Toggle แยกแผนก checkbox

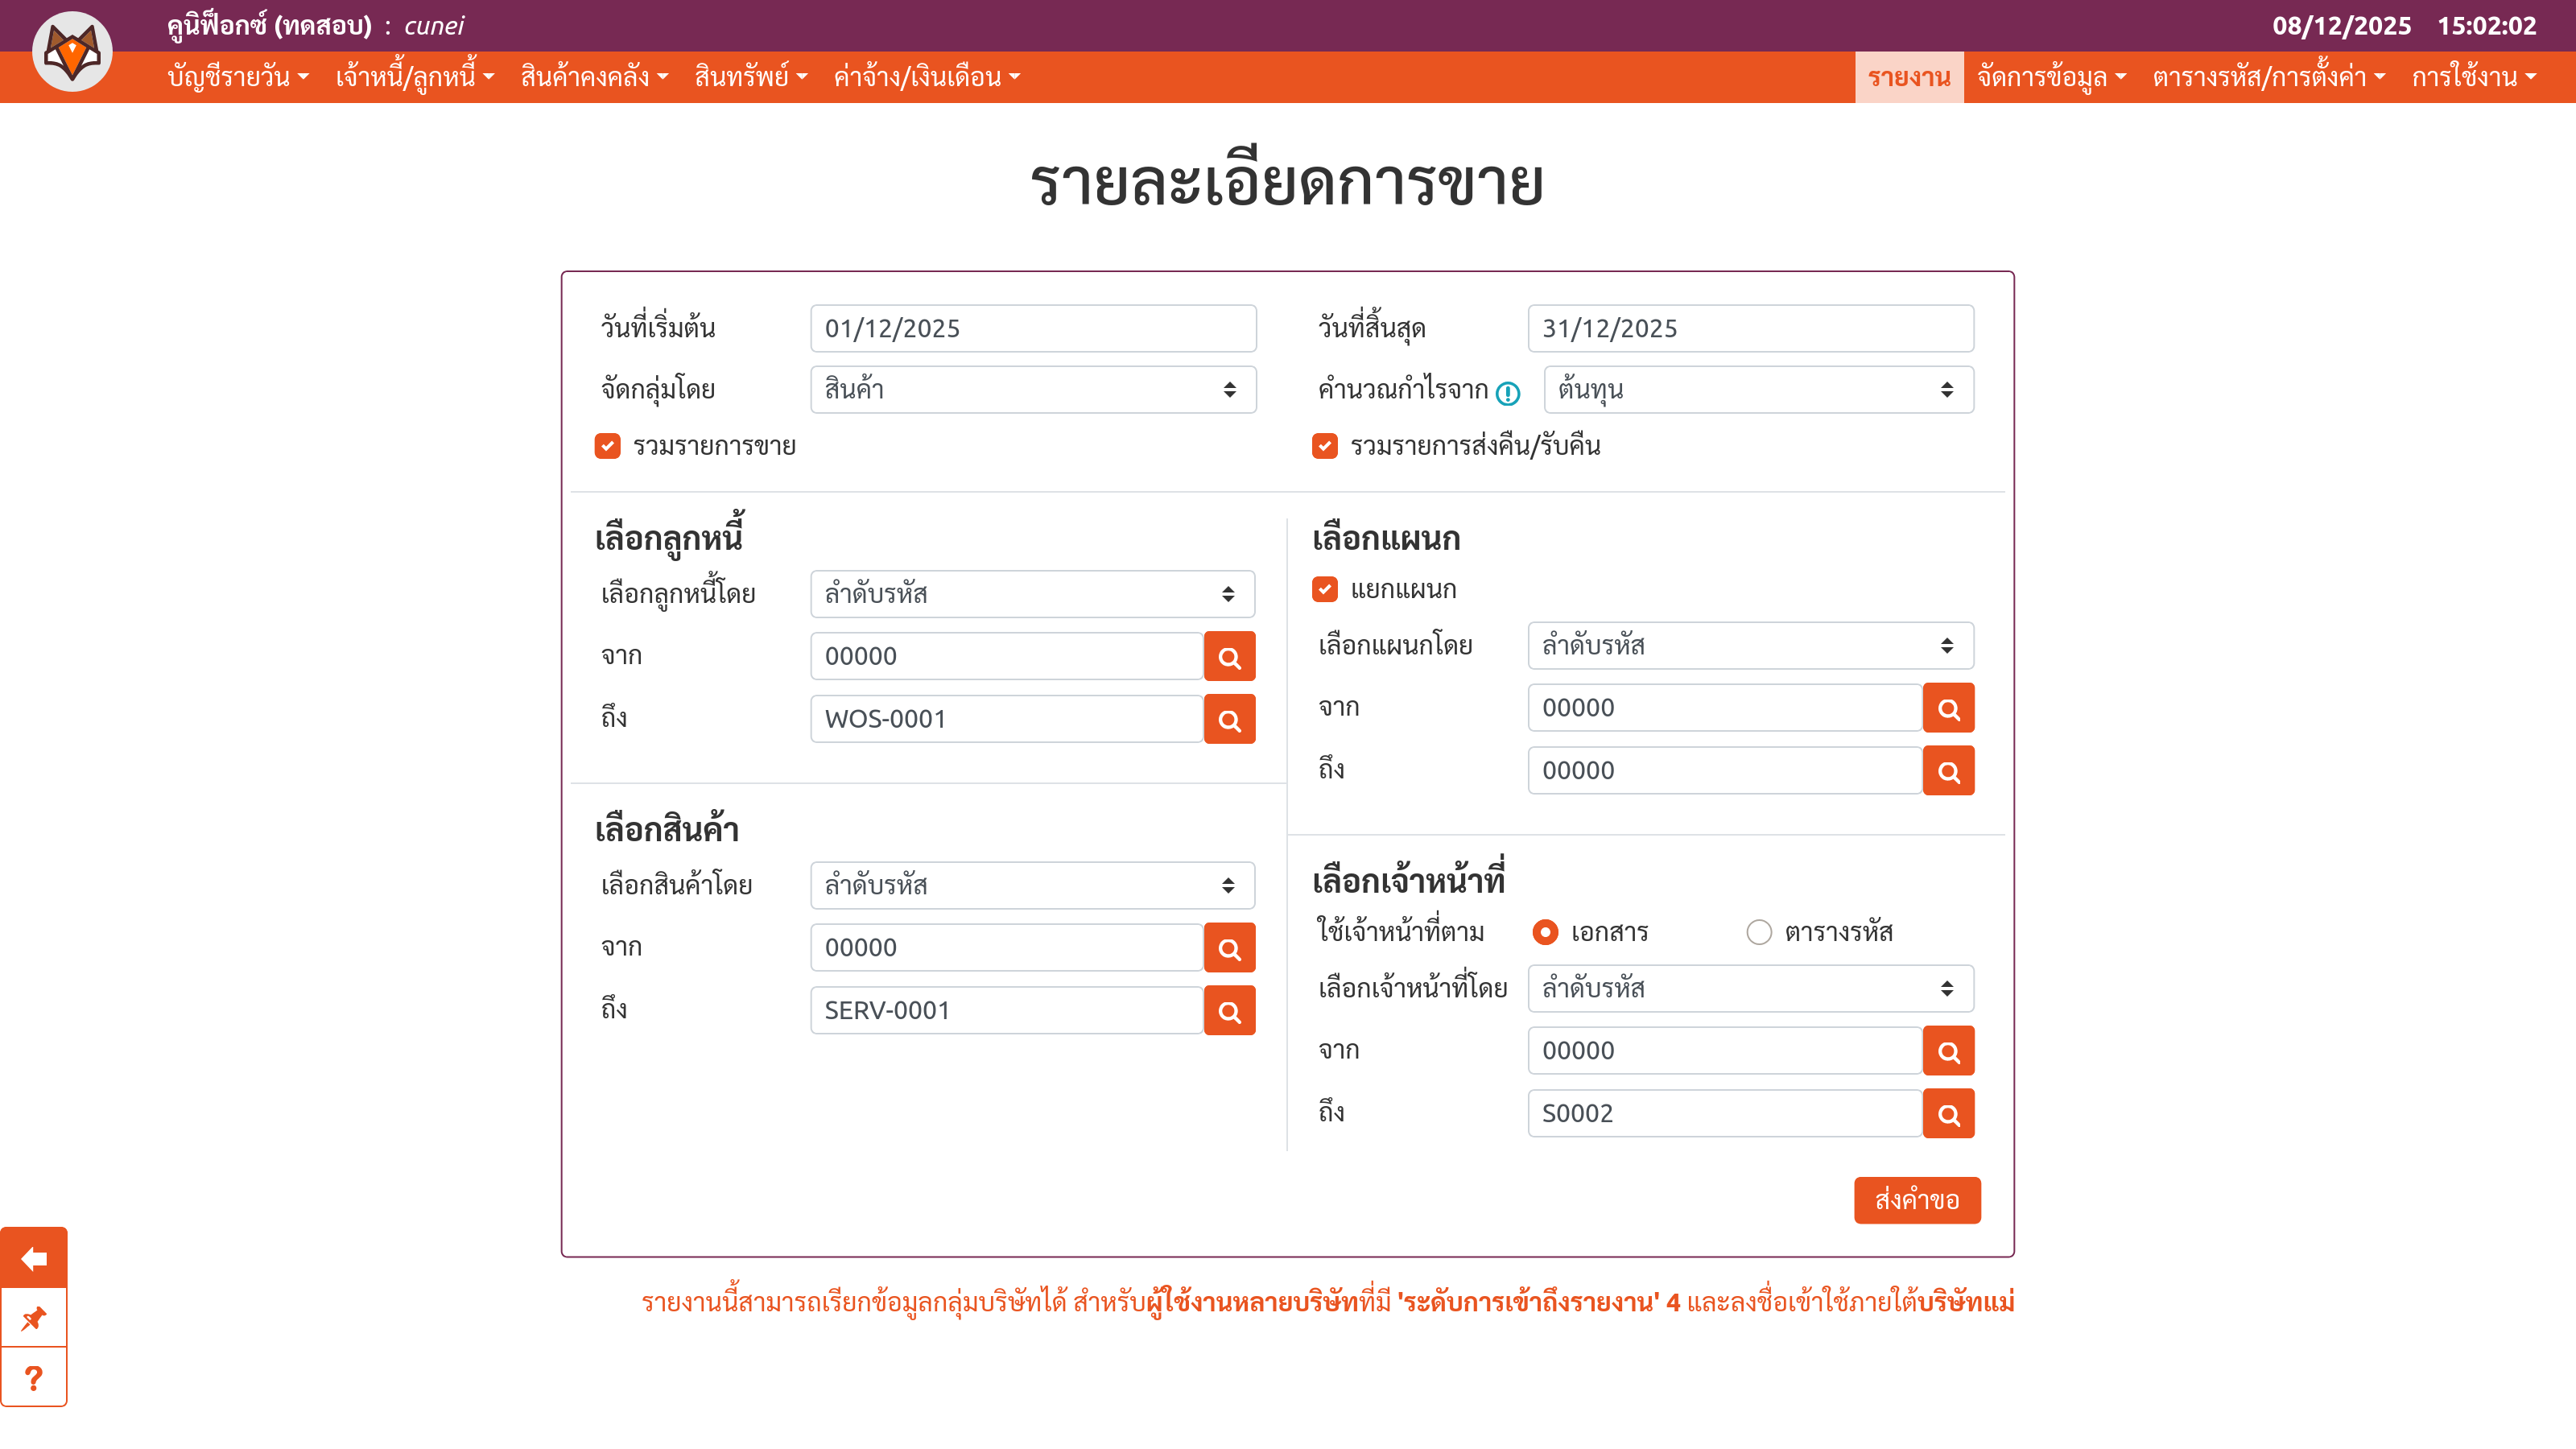pos(1325,590)
